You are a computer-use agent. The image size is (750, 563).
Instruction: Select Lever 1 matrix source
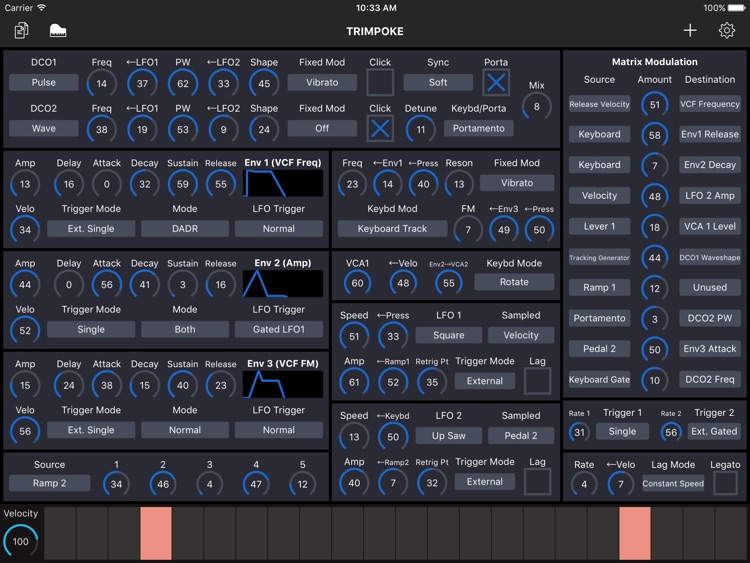tap(599, 226)
